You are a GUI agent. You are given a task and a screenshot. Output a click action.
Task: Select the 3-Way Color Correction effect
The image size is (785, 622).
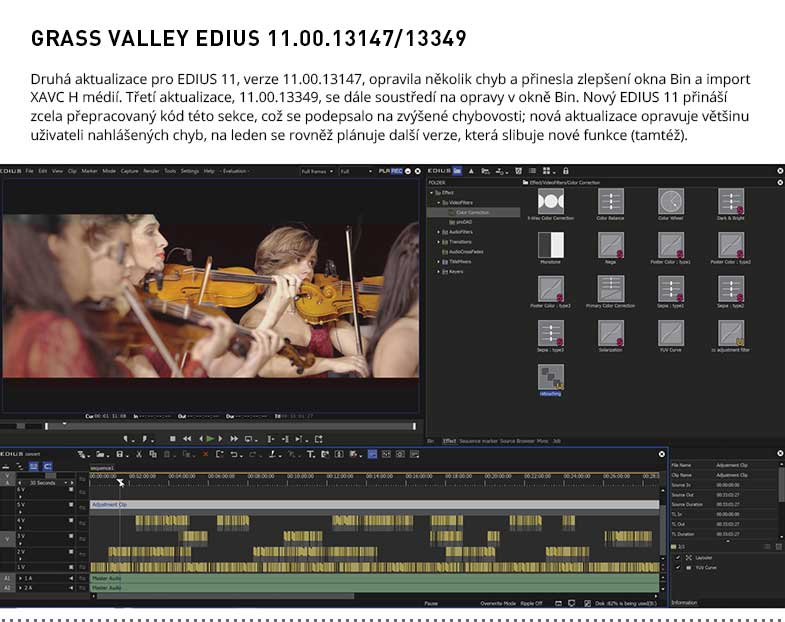551,204
